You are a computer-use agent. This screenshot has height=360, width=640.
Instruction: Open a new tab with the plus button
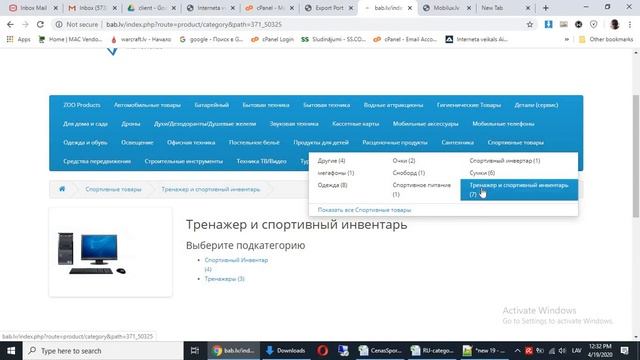(545, 8)
